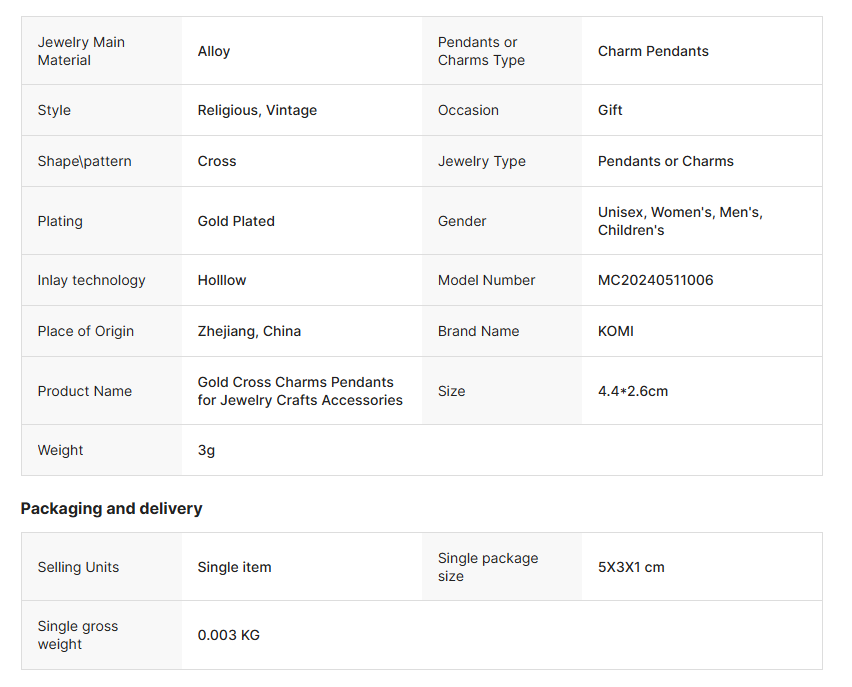This screenshot has height=687, width=852.
Task: Click the "KOMI" brand name value
Action: point(616,331)
